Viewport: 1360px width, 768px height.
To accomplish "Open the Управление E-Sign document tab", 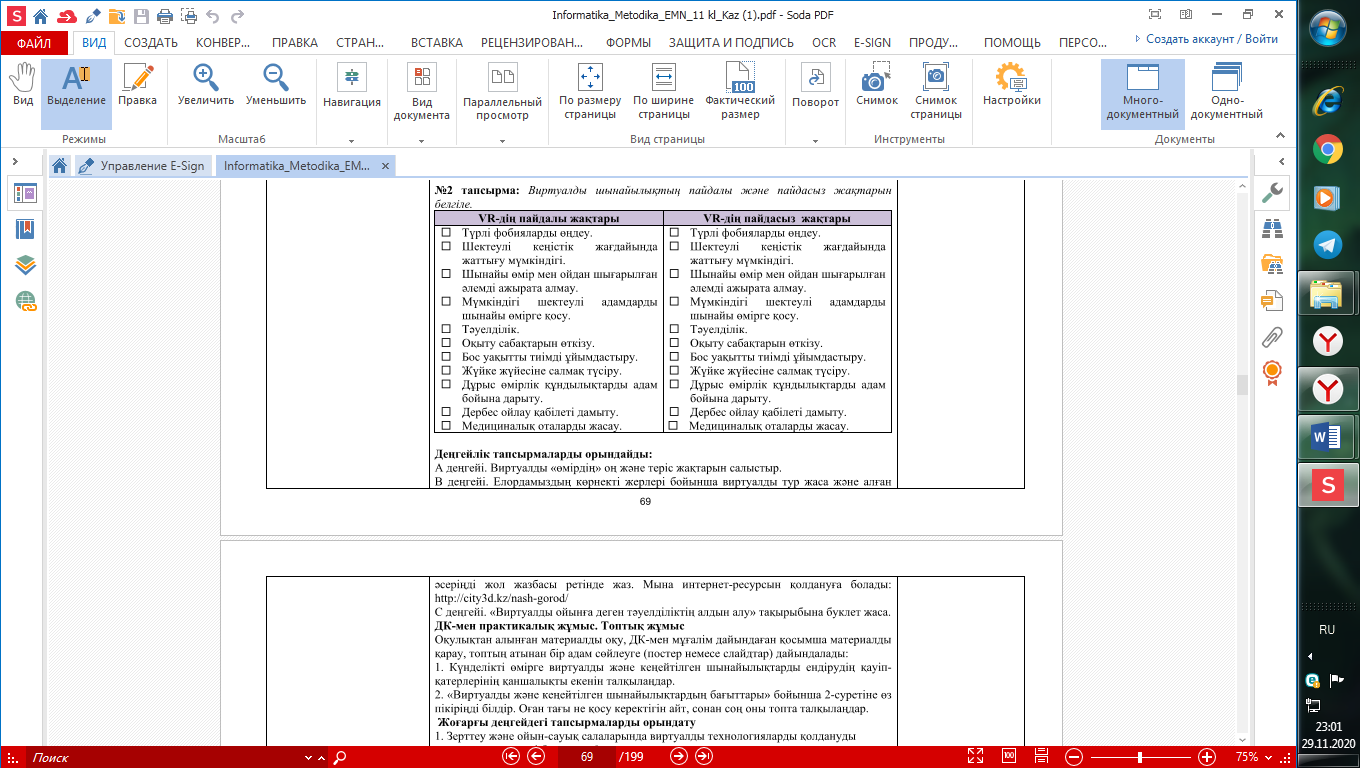I will [x=145, y=166].
